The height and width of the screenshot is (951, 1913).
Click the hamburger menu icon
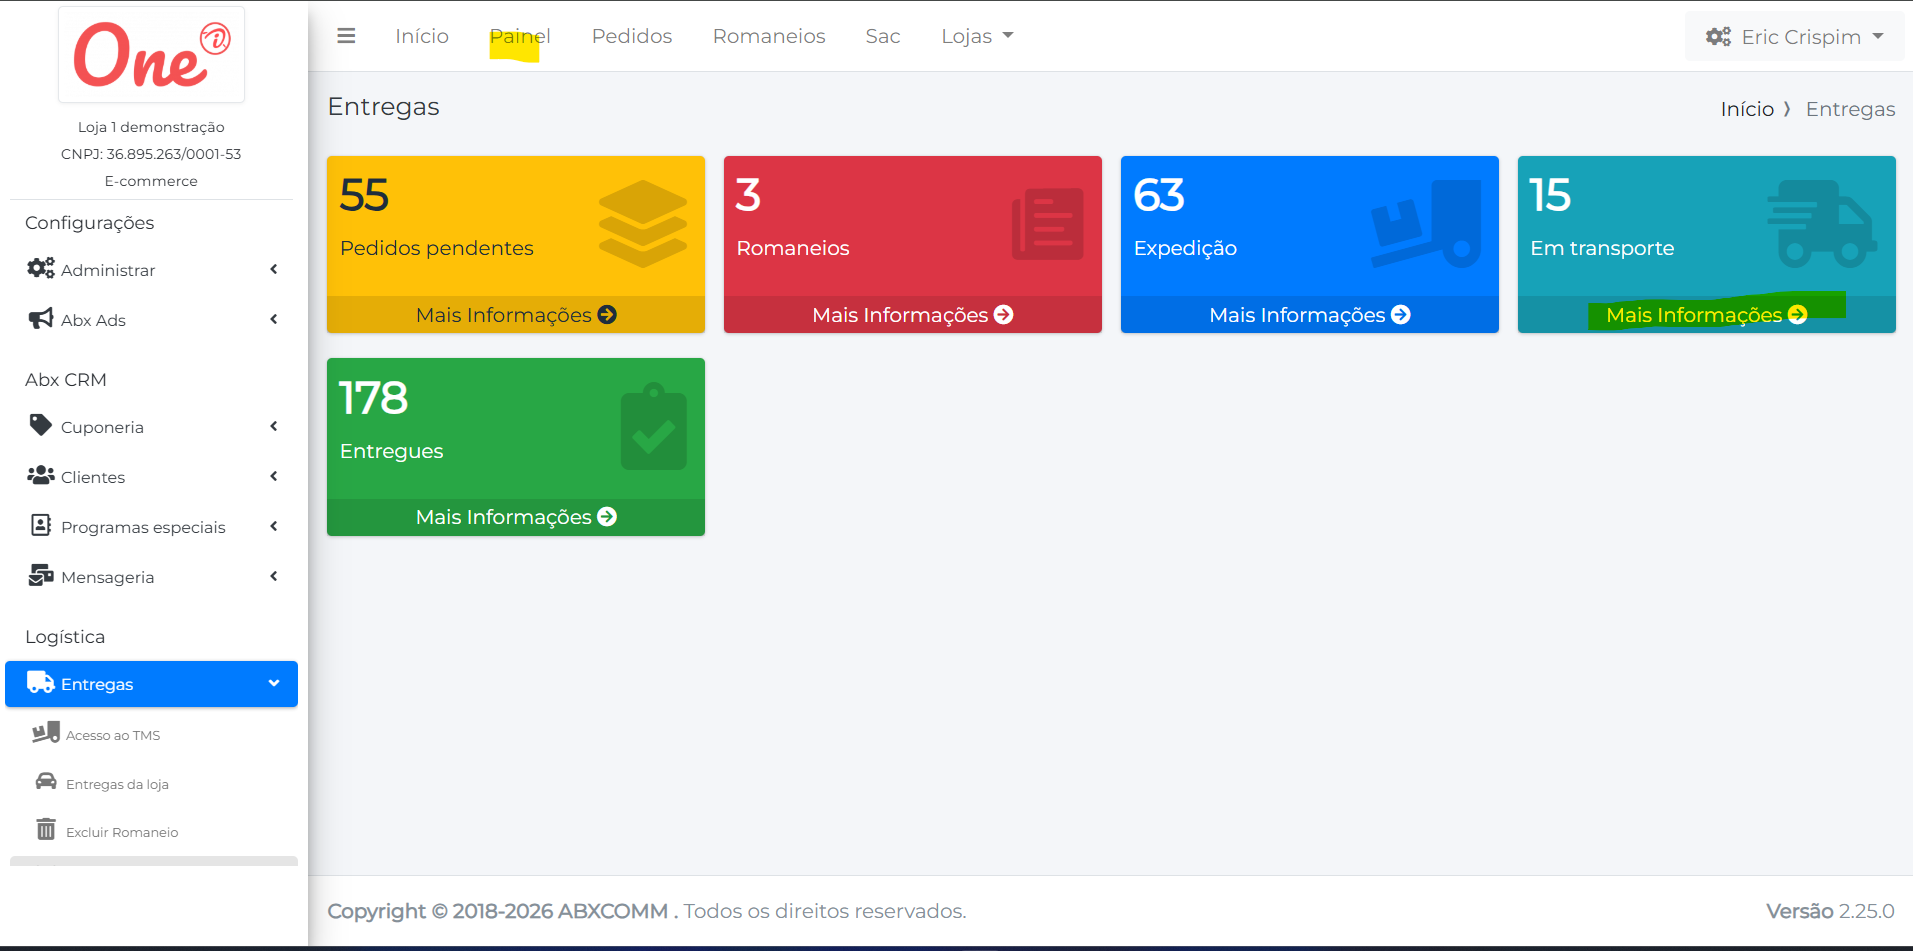coord(346,36)
